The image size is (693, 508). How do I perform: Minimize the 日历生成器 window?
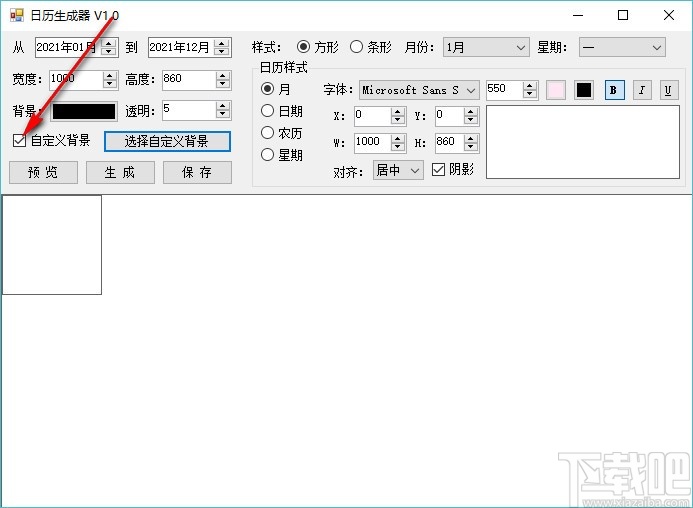(x=578, y=15)
